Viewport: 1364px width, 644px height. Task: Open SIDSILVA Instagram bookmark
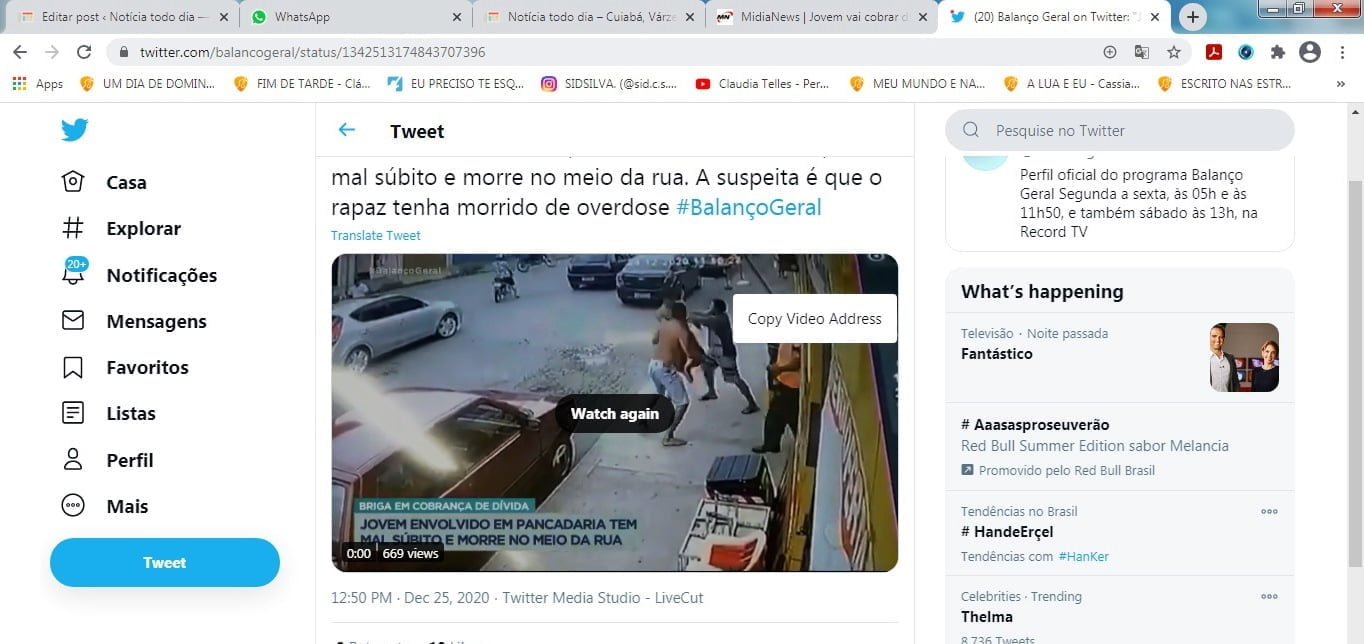(x=609, y=84)
